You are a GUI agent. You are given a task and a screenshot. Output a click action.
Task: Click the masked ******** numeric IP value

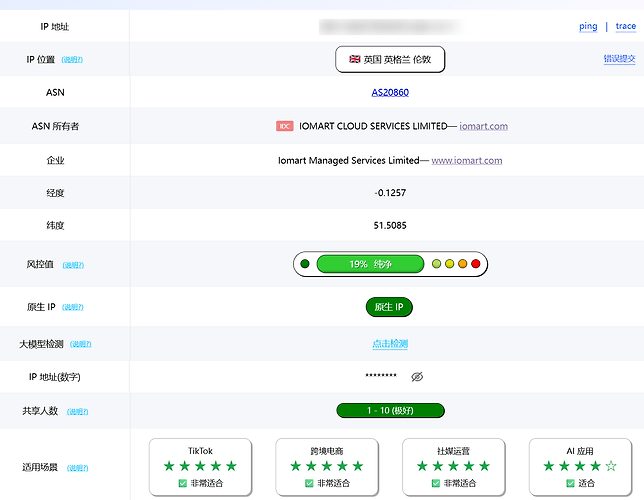[x=381, y=376]
